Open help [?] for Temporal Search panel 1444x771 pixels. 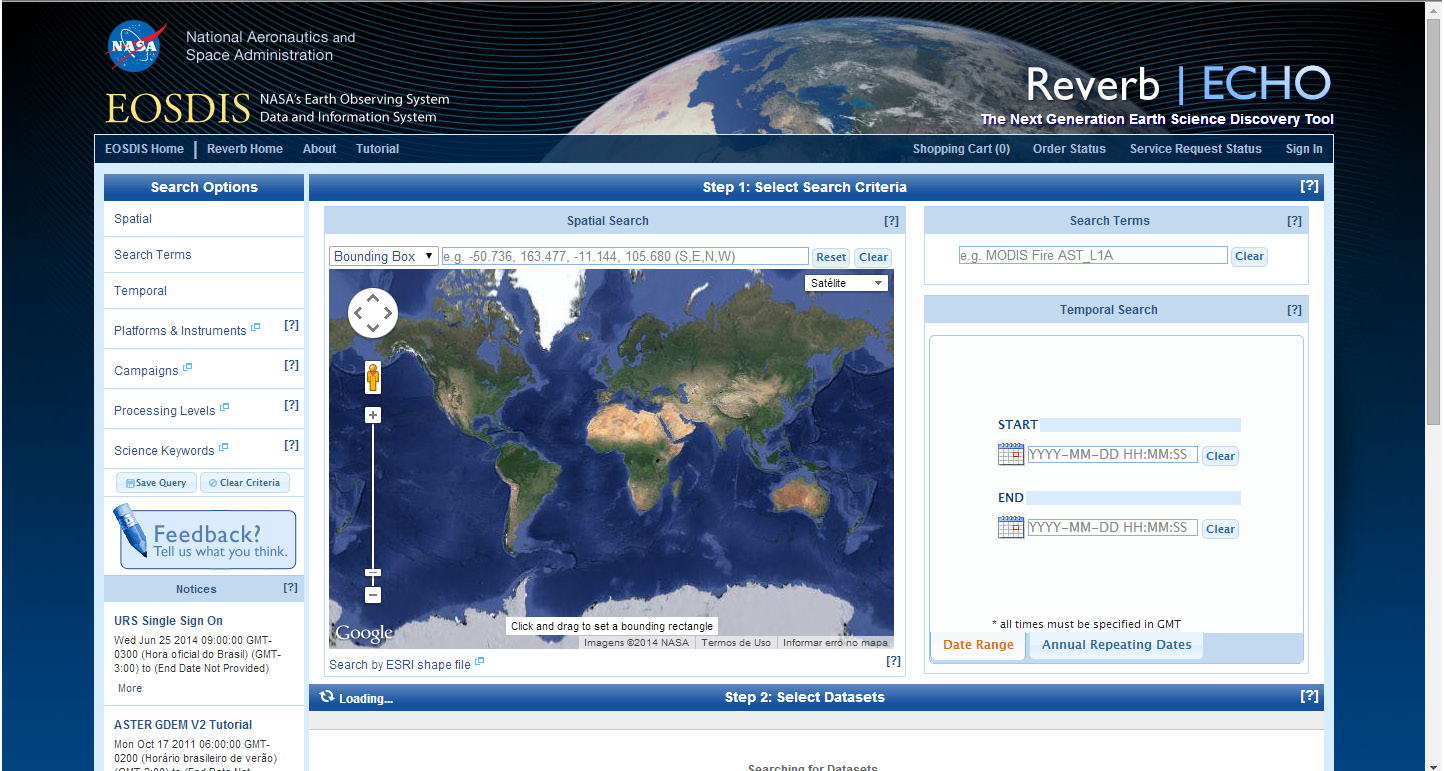click(1294, 310)
